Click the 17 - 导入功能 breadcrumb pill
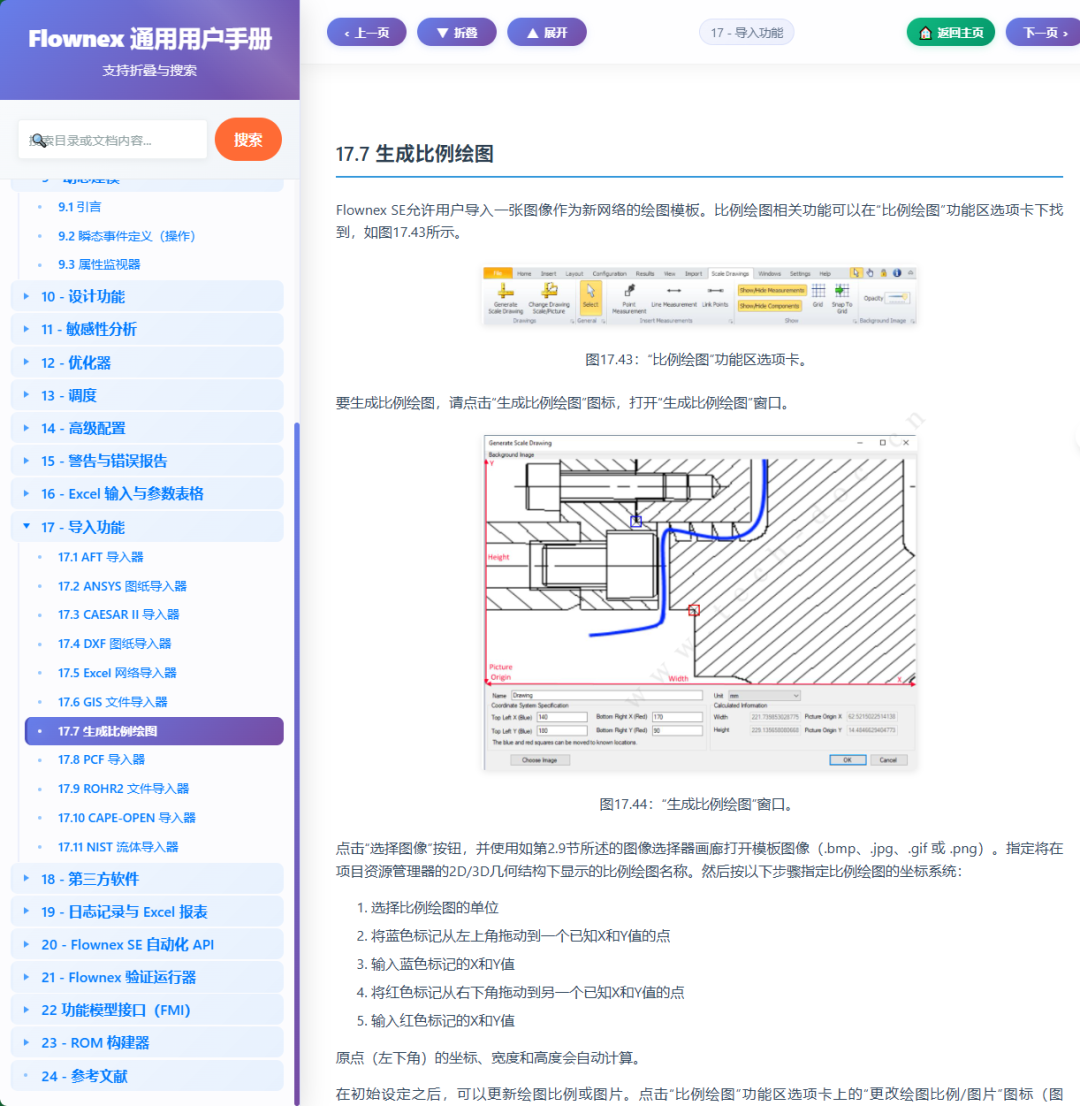This screenshot has height=1106, width=1080. click(x=746, y=32)
